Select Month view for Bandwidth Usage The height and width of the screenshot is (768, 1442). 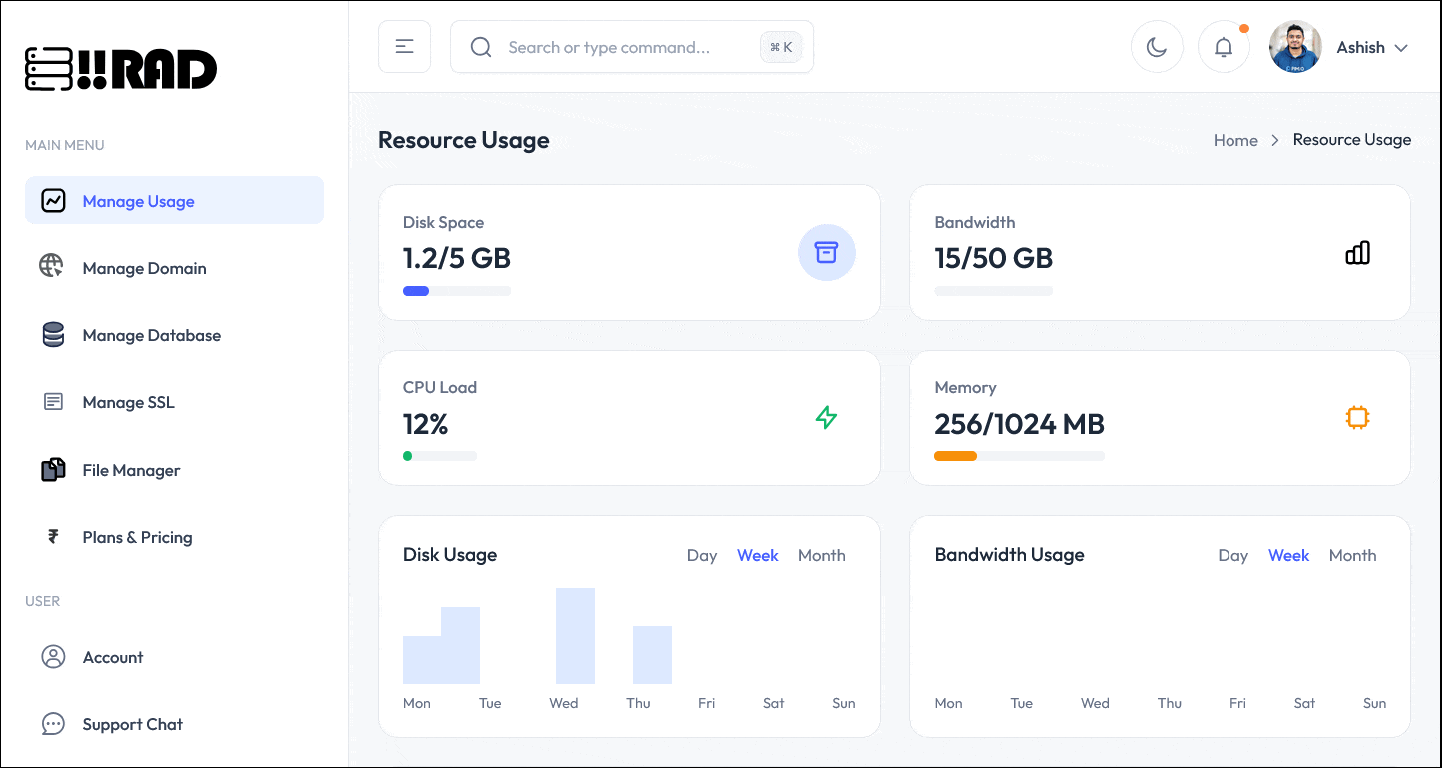(x=1352, y=555)
